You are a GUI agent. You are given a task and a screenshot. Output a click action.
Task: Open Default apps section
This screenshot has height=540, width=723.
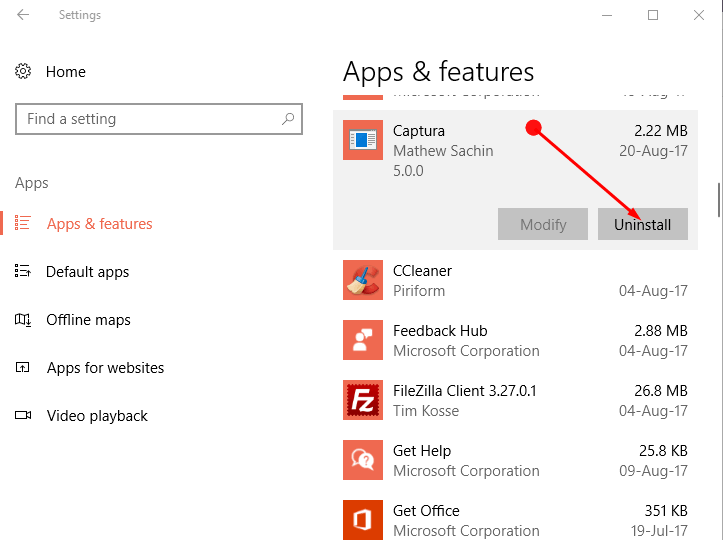coord(88,272)
